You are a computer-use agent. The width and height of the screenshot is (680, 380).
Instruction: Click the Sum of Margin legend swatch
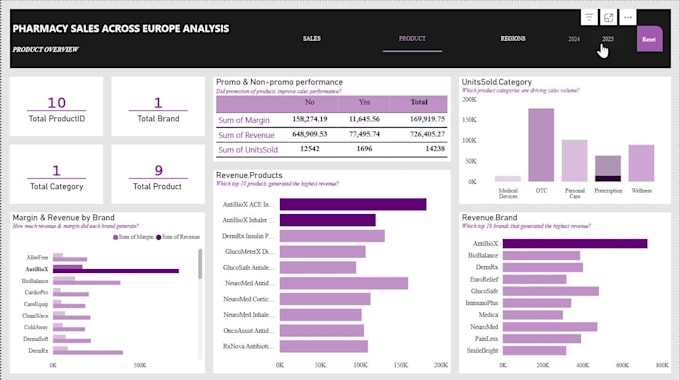[115, 237]
